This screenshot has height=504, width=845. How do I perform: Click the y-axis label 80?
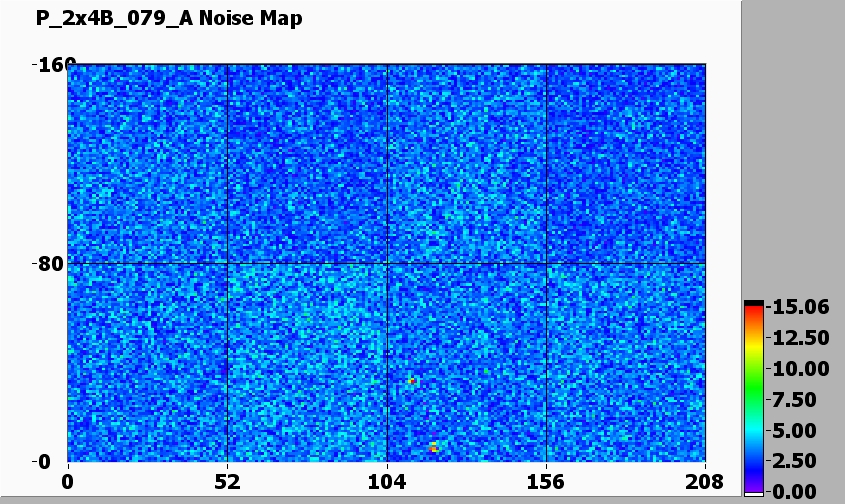(48, 264)
